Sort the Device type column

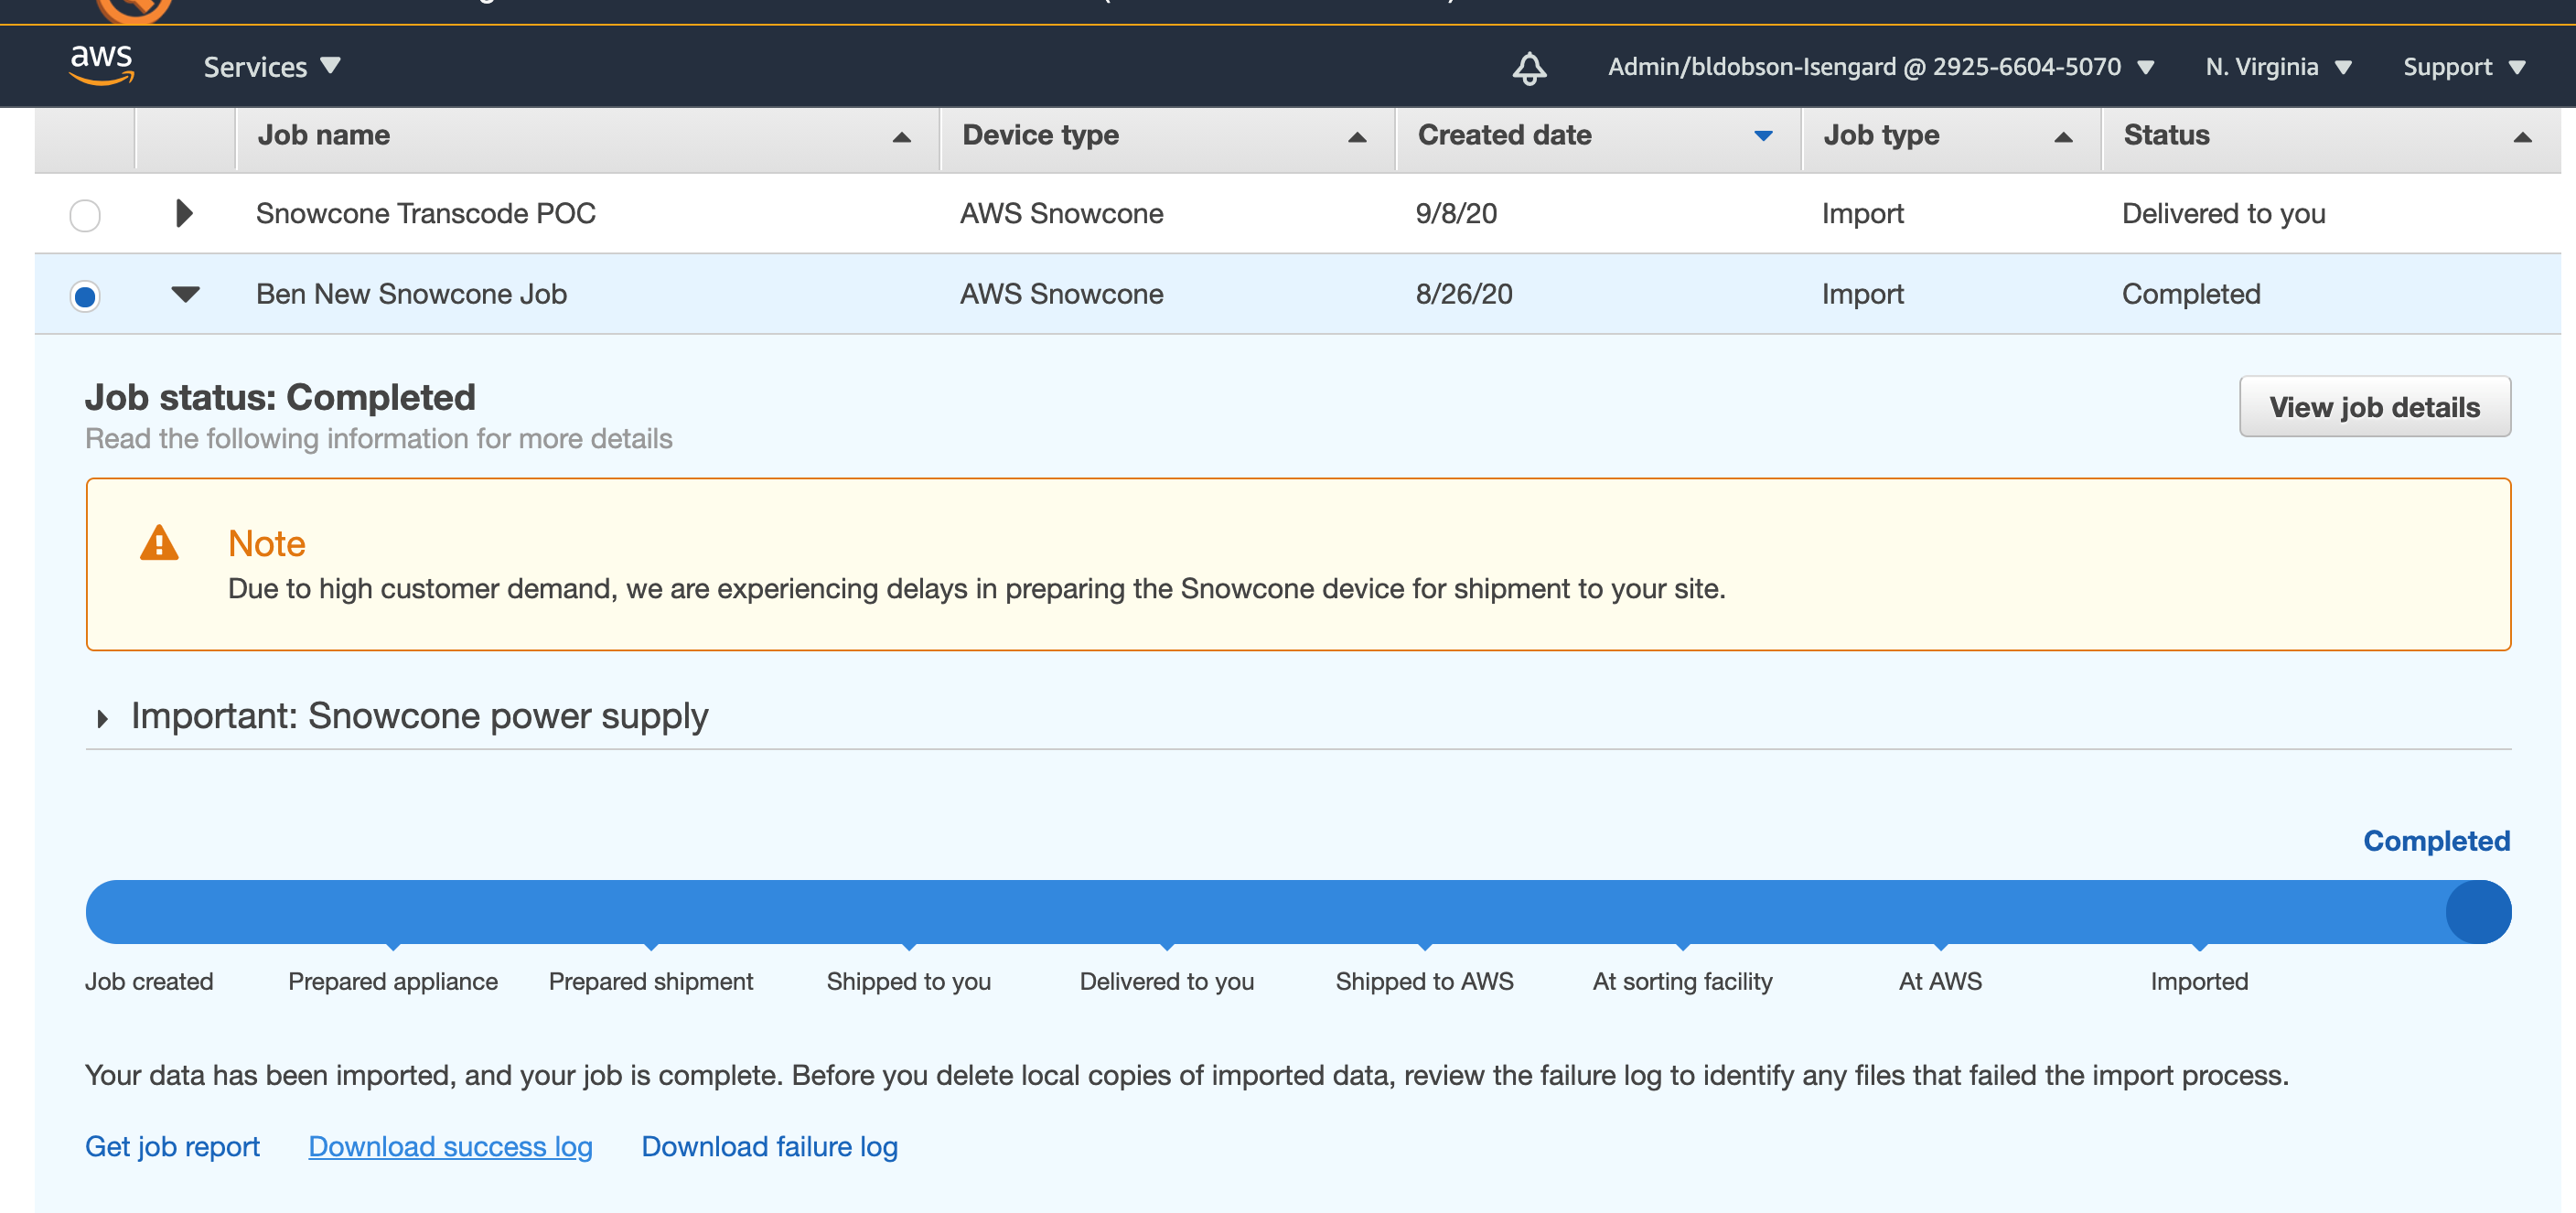click(1357, 137)
